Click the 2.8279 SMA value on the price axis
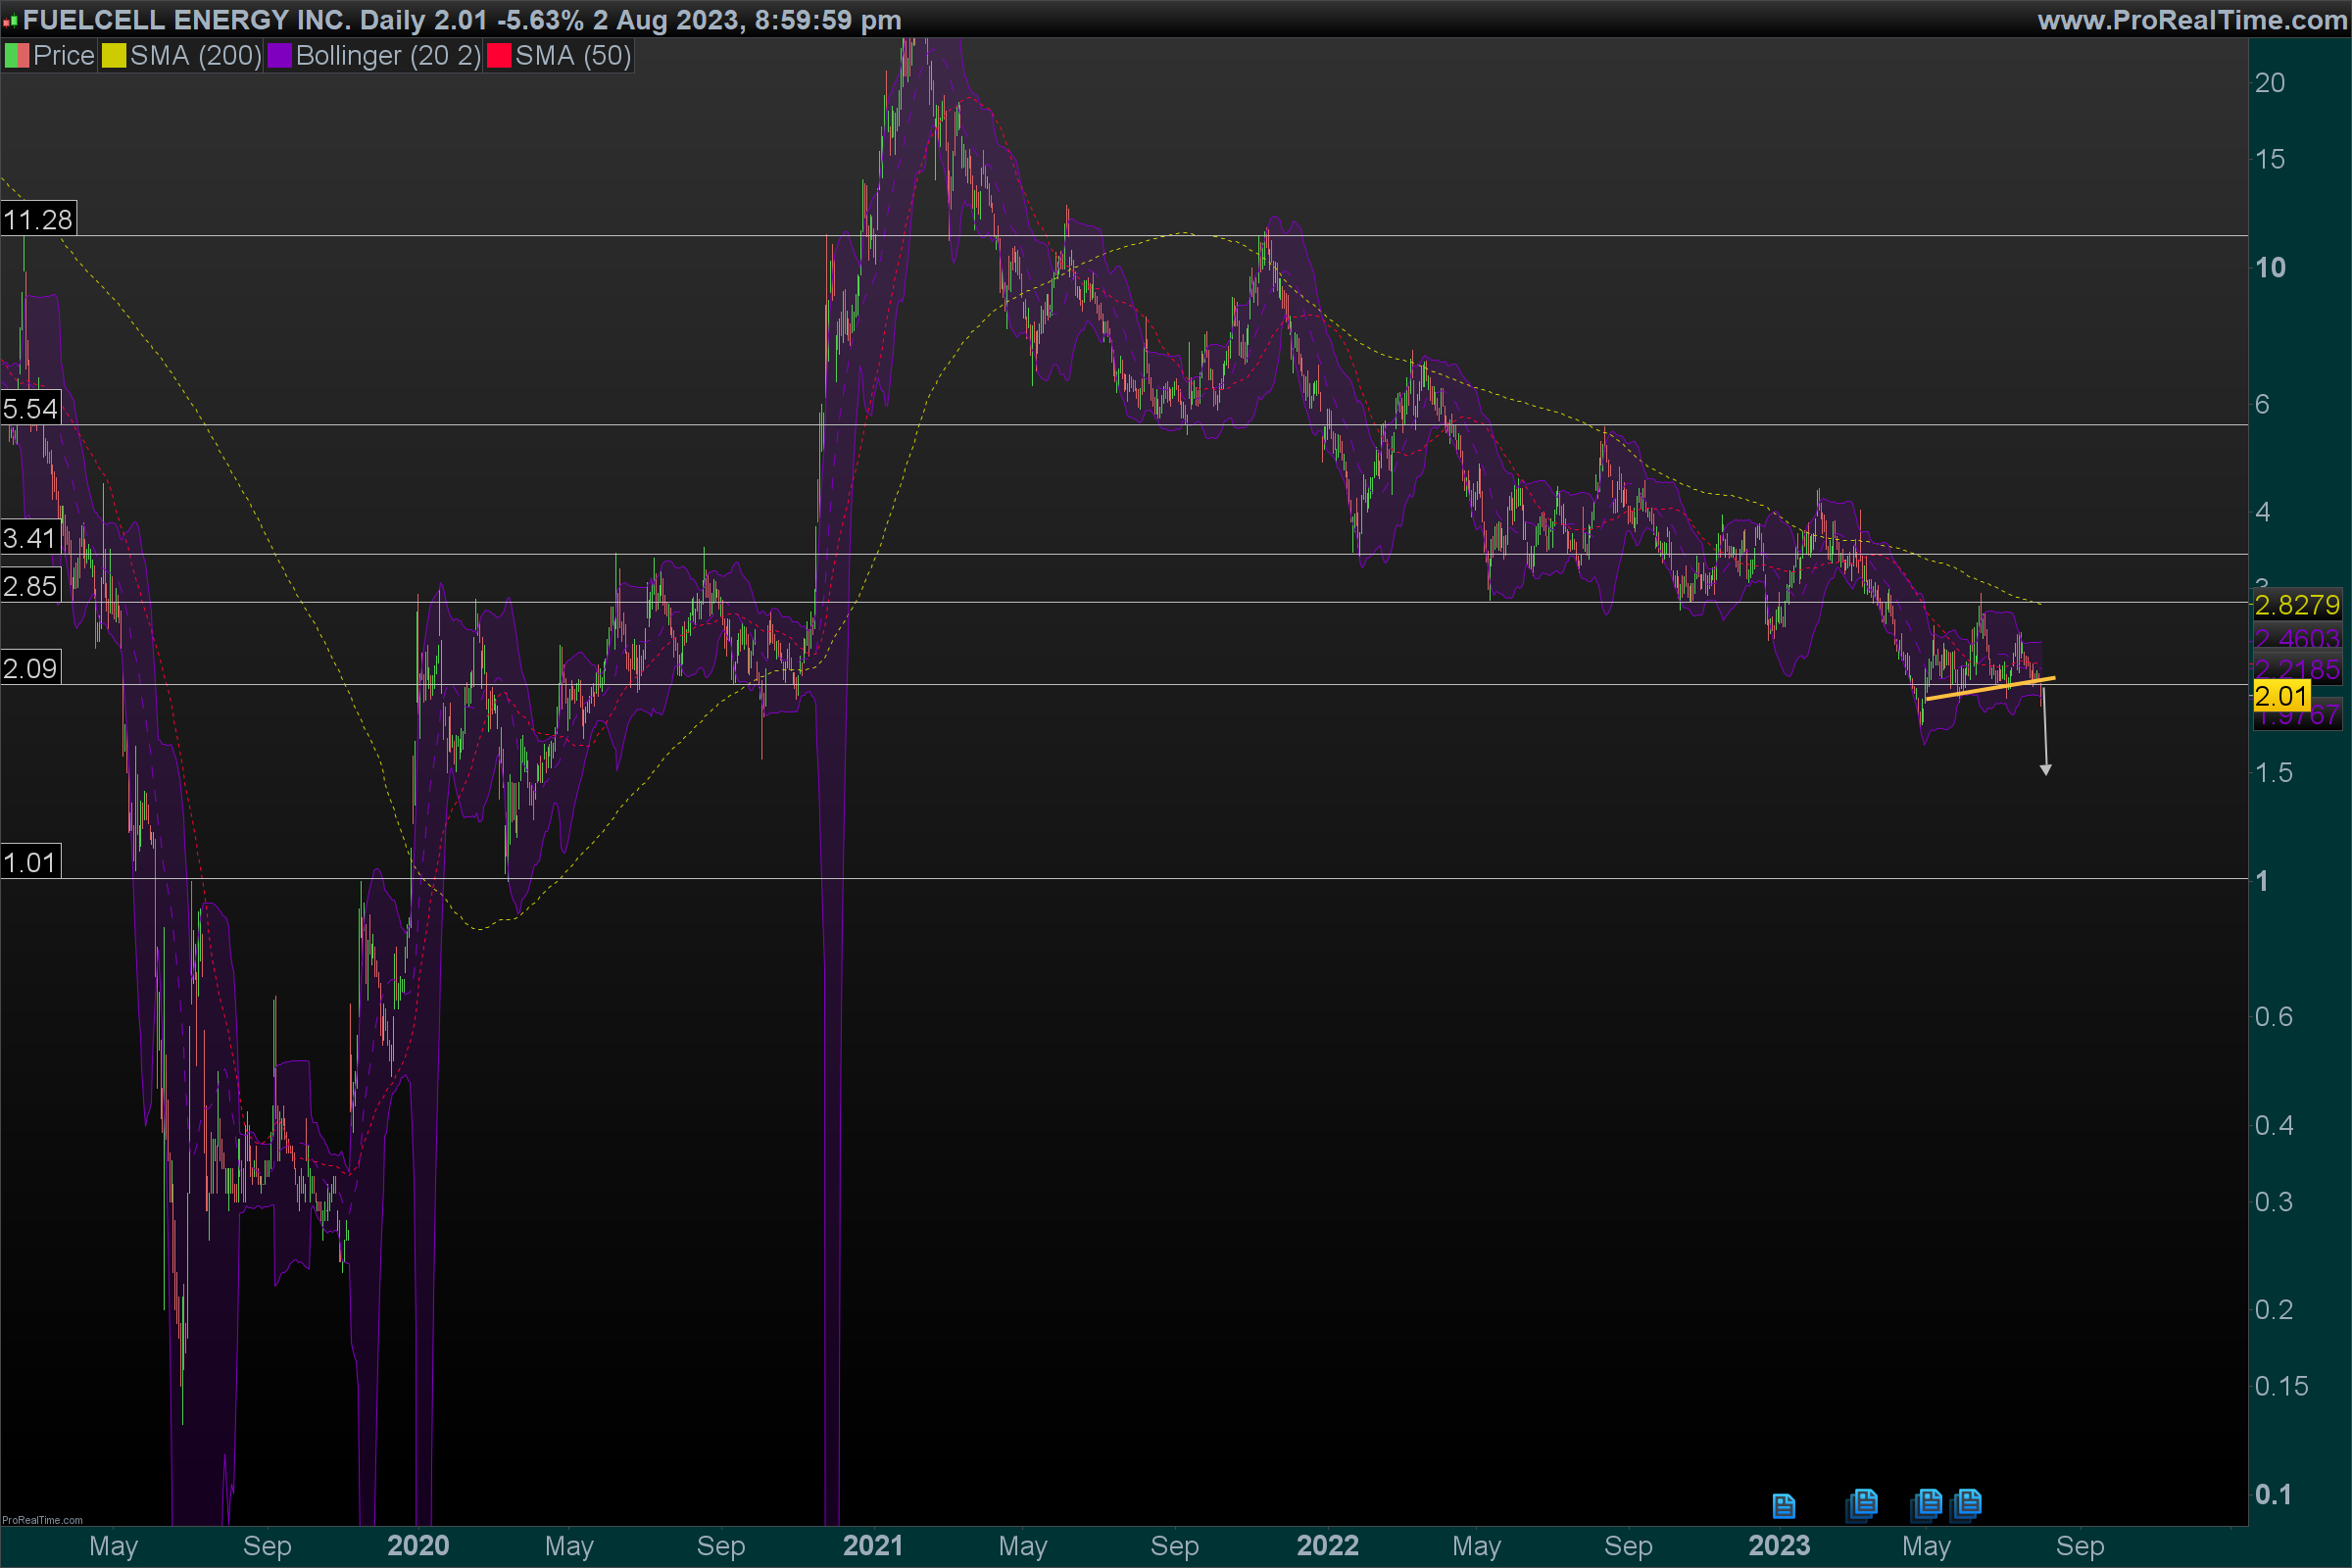 click(2296, 605)
